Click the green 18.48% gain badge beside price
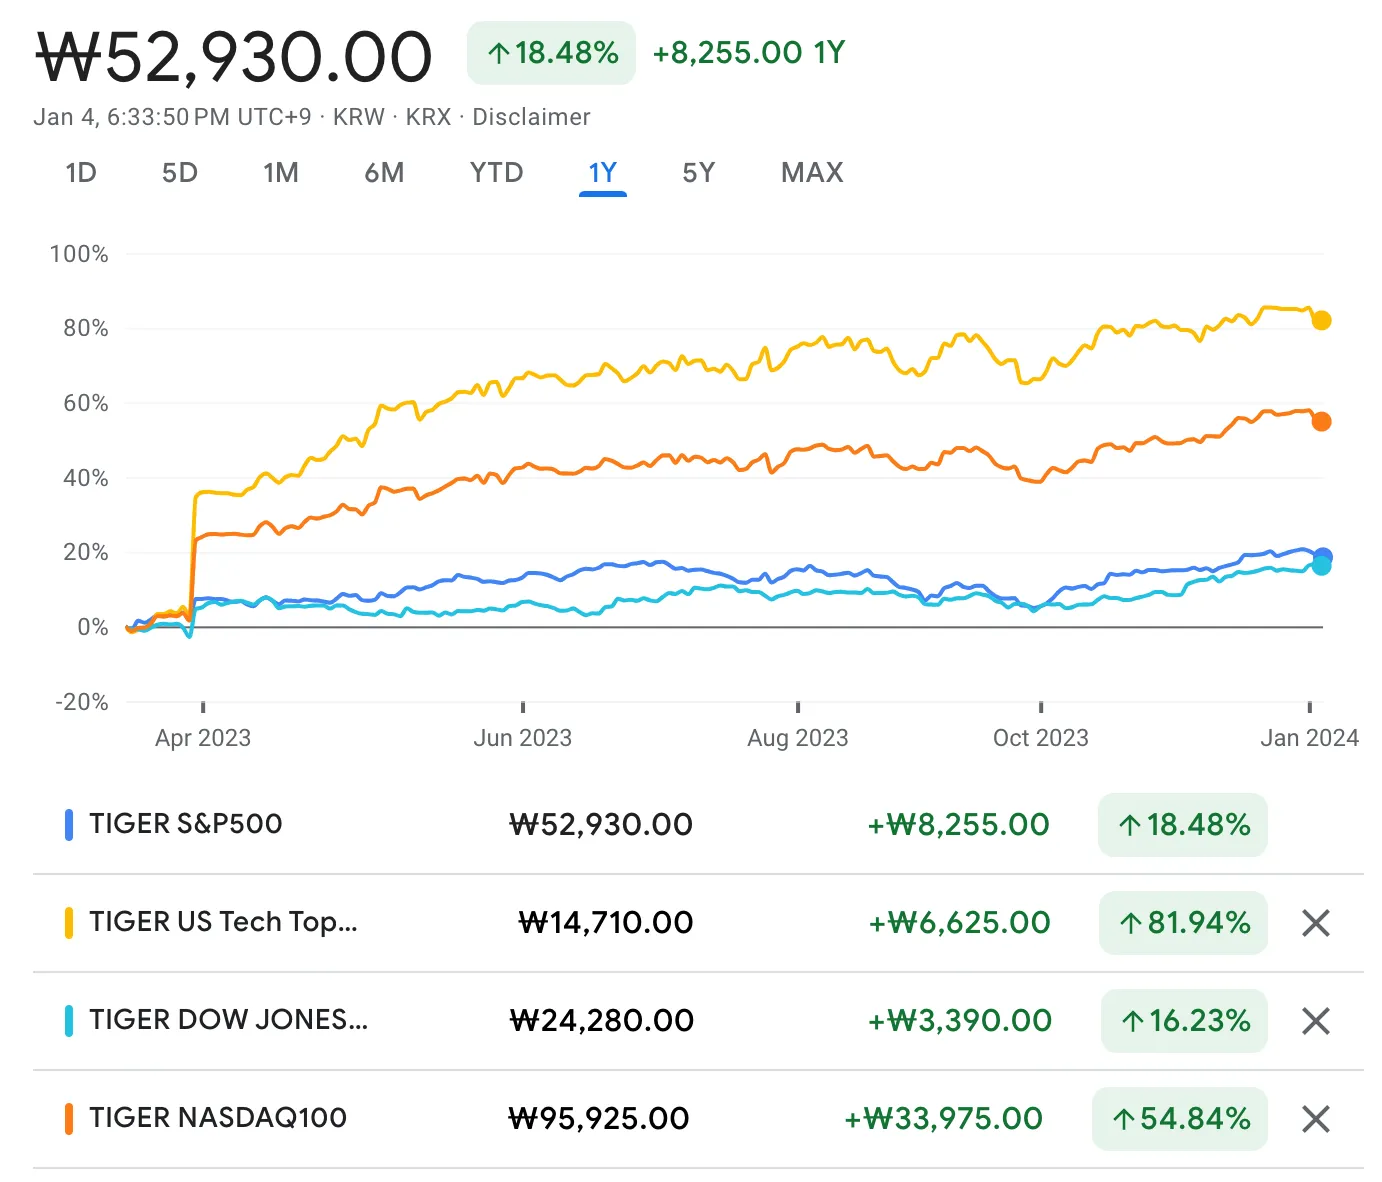 coord(551,53)
